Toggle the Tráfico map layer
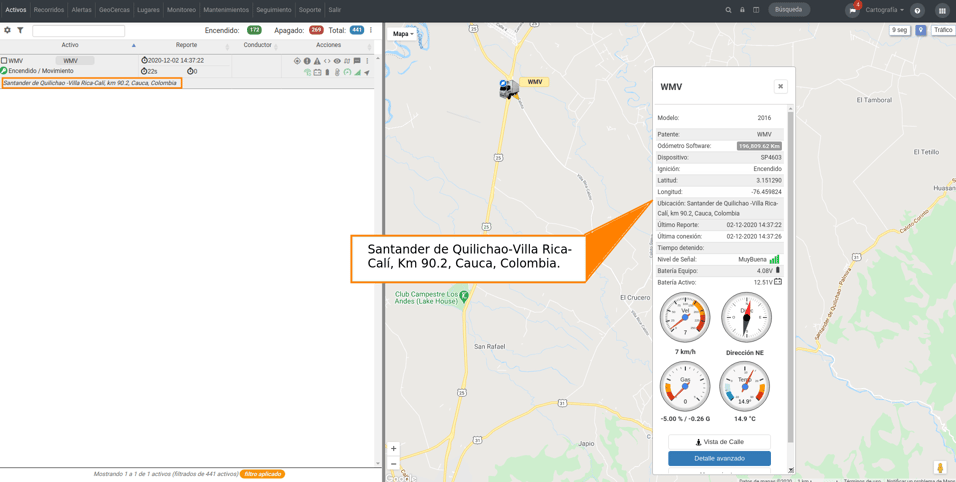The height and width of the screenshot is (482, 956). point(942,30)
